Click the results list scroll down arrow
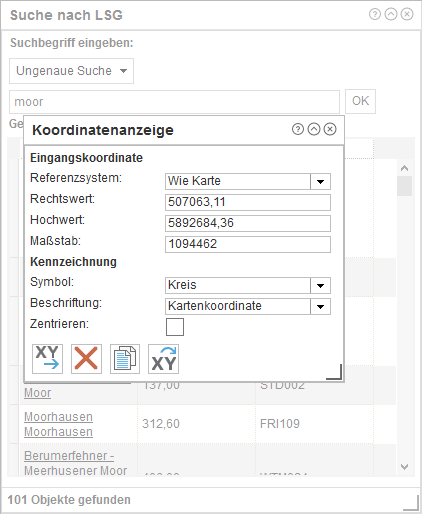Viewport: 422px width, 514px height. (x=404, y=466)
